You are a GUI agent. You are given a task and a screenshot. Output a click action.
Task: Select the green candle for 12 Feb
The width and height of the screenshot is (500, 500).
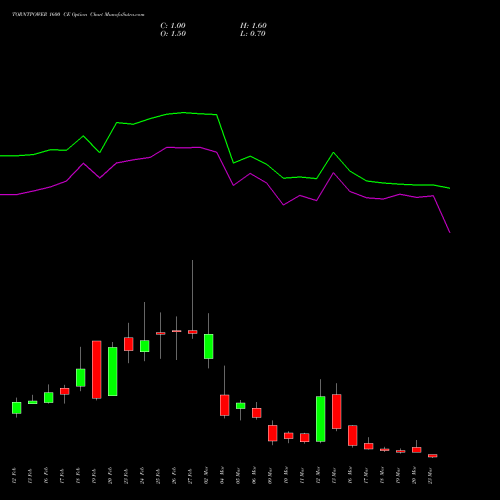pyautogui.click(x=17, y=408)
